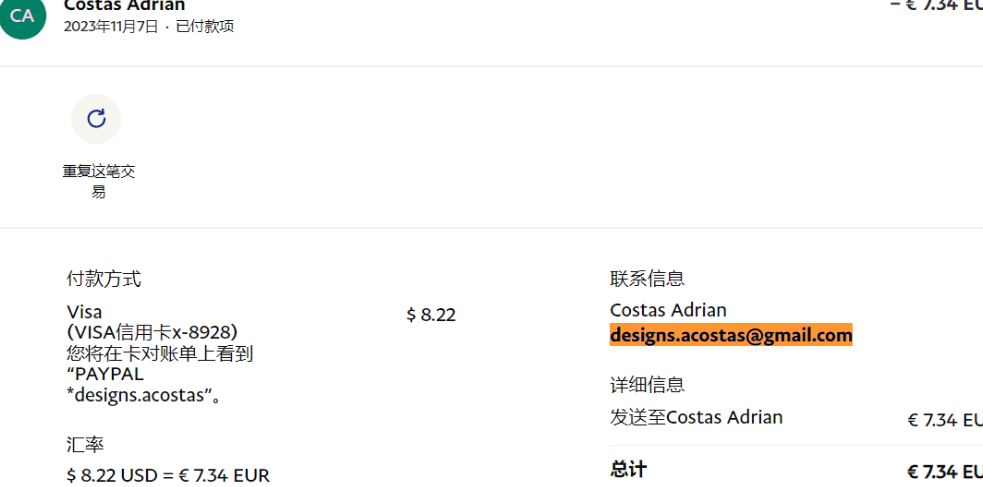Click the 总计 total label
This screenshot has width=983, height=487.
click(x=628, y=469)
